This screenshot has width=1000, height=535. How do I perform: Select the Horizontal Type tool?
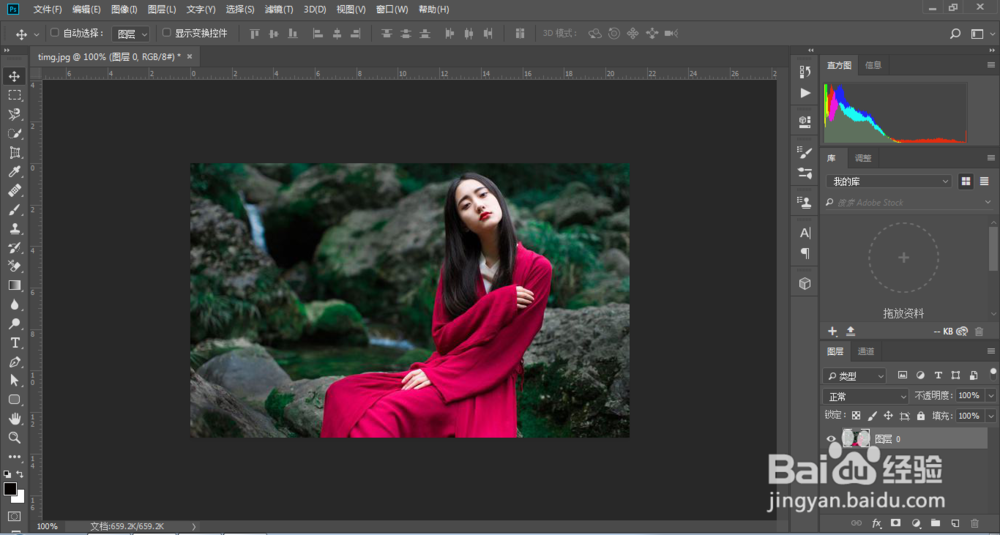tap(15, 343)
